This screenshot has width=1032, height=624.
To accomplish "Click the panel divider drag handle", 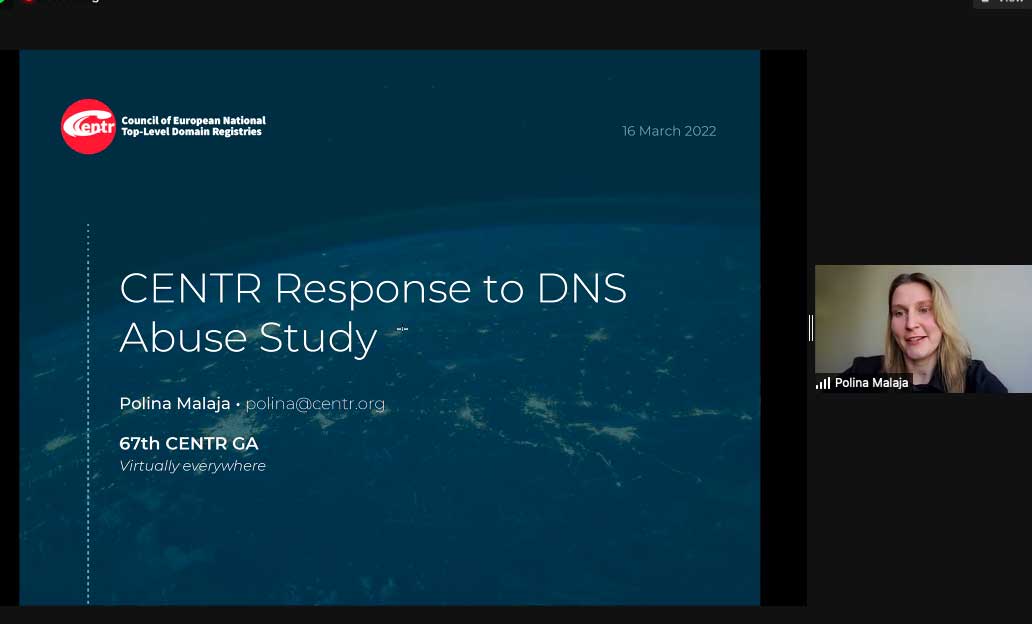I will pos(810,328).
